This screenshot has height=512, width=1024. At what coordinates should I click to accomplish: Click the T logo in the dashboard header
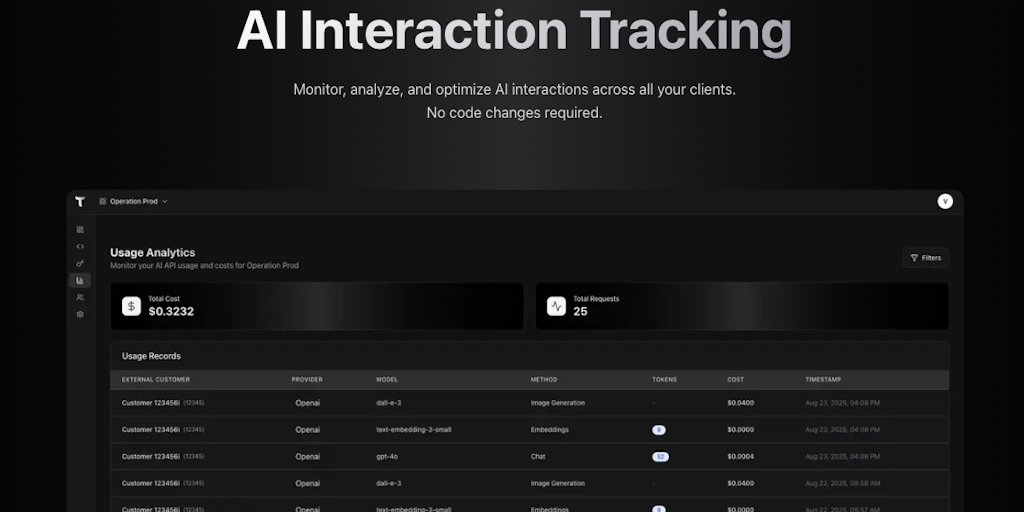[x=80, y=202]
